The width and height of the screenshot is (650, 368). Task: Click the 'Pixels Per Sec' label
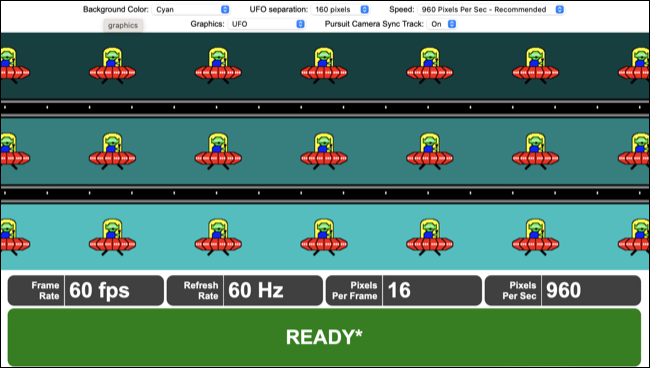(519, 291)
